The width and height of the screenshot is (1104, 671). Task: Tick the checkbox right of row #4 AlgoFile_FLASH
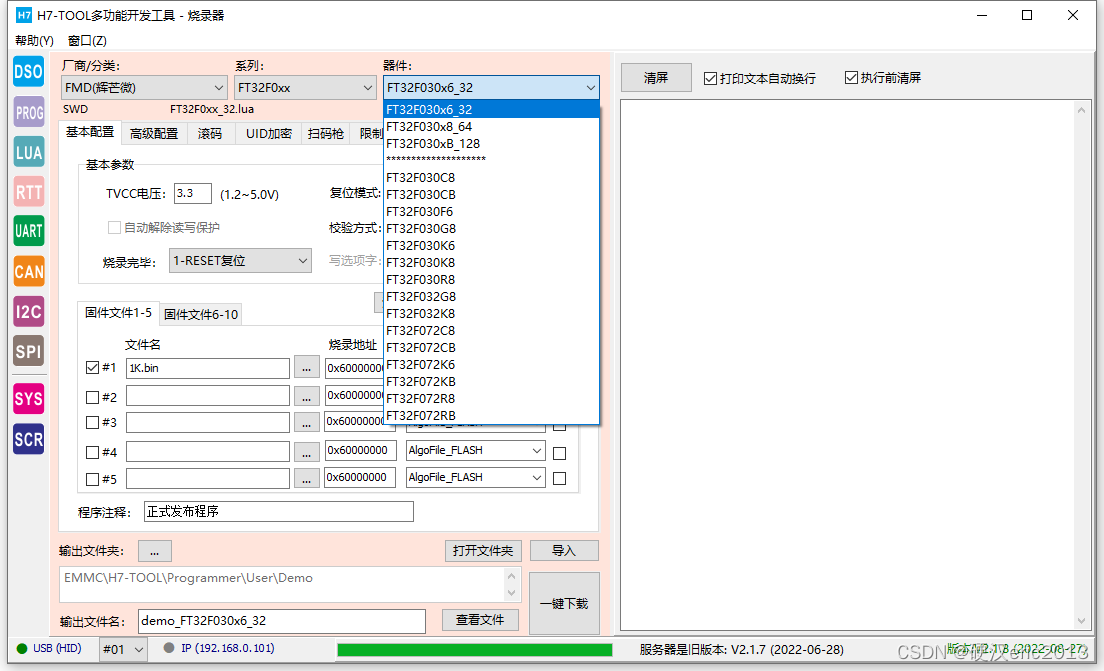tap(560, 453)
